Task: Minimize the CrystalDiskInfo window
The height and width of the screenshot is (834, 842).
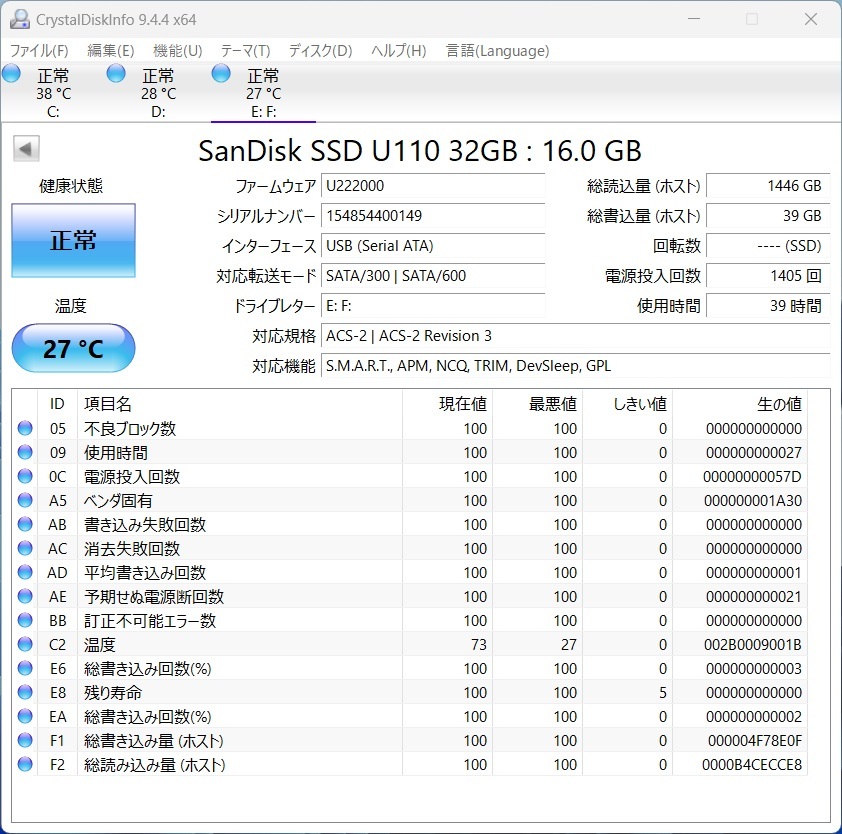Action: pos(694,19)
